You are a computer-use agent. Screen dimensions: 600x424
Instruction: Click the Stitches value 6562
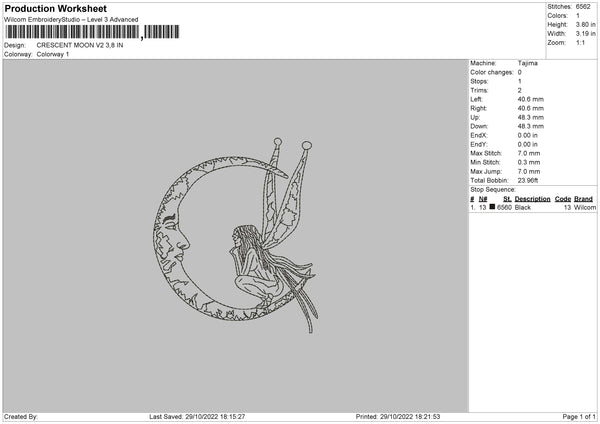click(583, 7)
